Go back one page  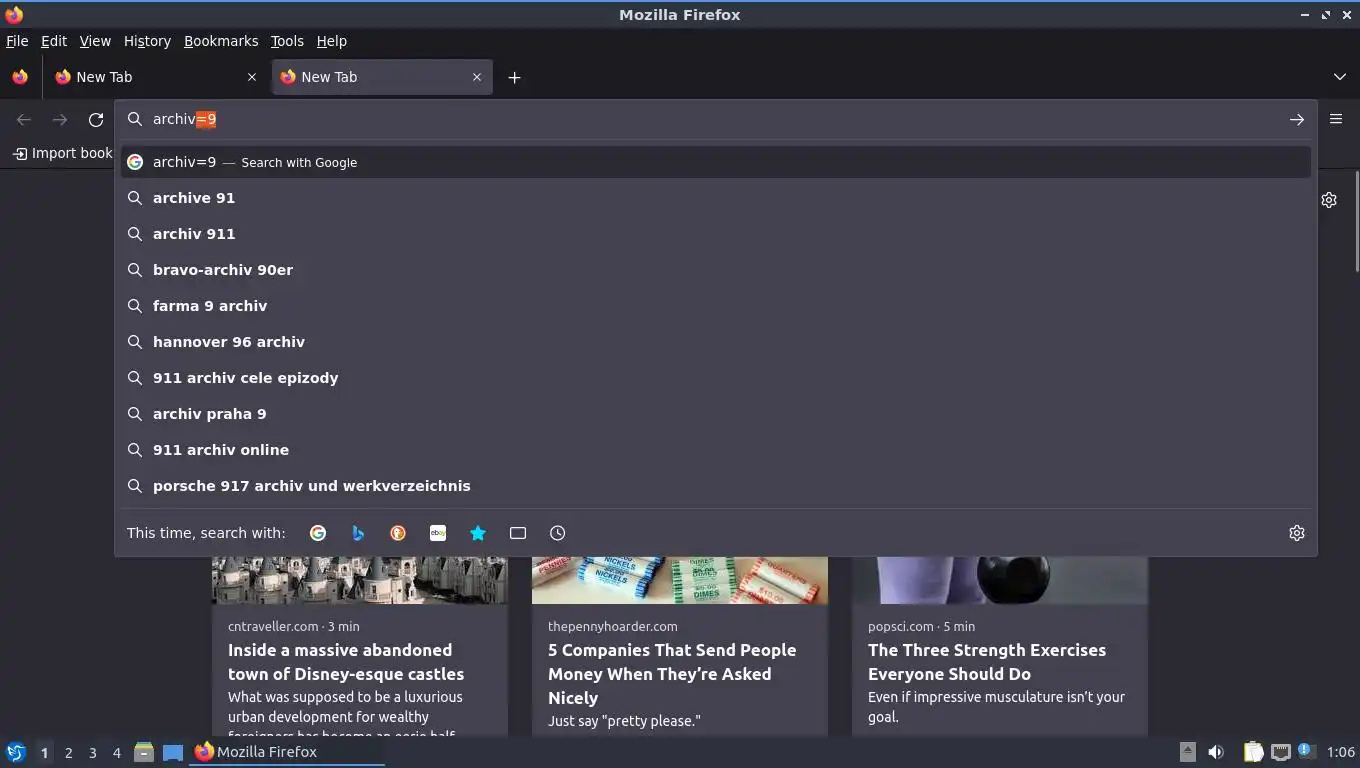tap(24, 119)
